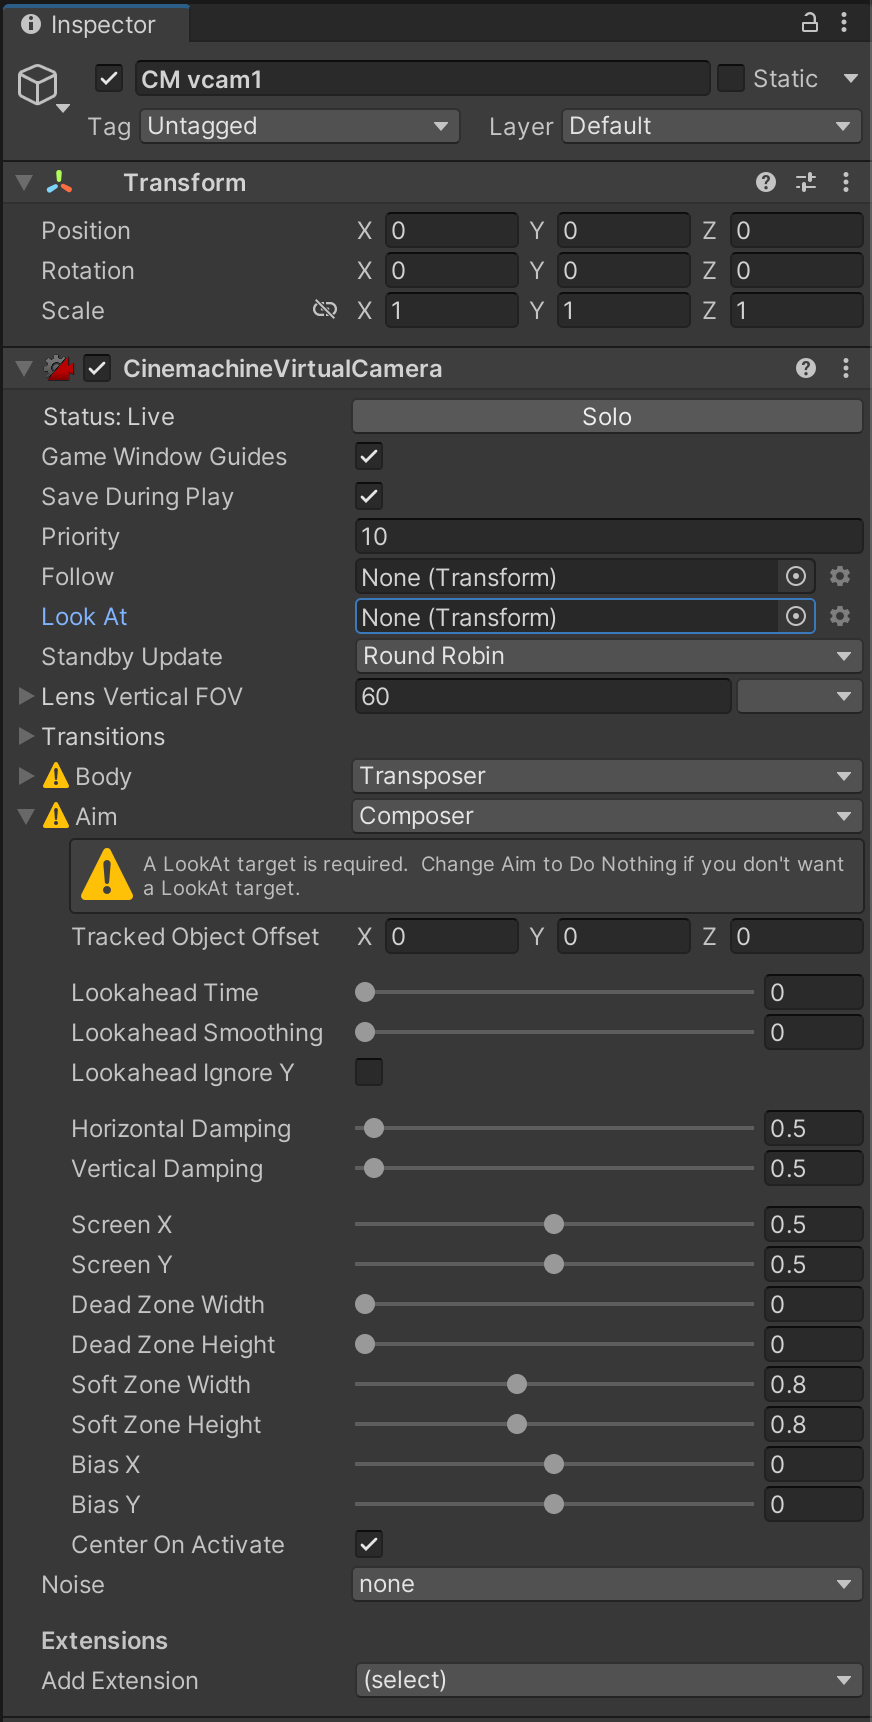The height and width of the screenshot is (1722, 872).
Task: Click the Scale Z input field
Action: [796, 310]
